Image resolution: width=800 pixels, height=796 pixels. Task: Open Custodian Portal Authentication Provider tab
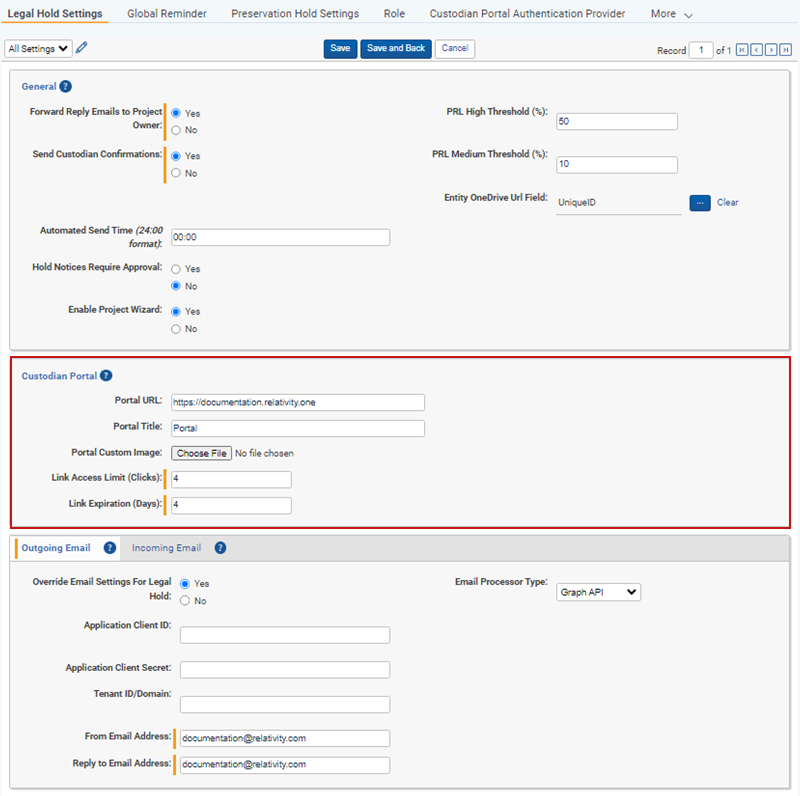point(527,13)
